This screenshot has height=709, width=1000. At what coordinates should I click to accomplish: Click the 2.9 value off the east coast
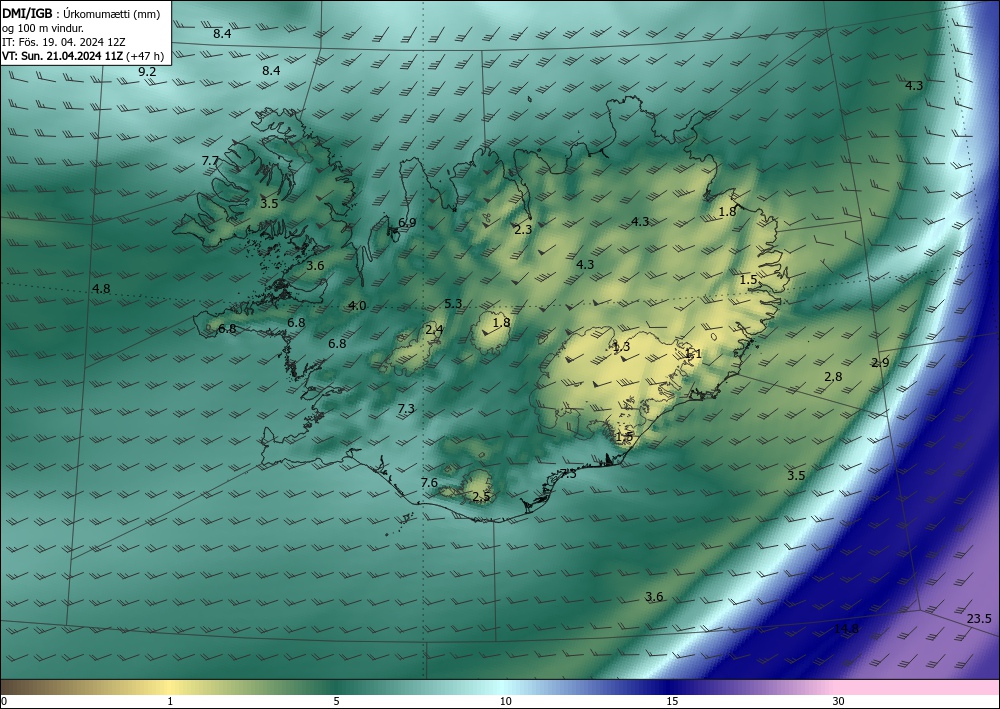[880, 363]
